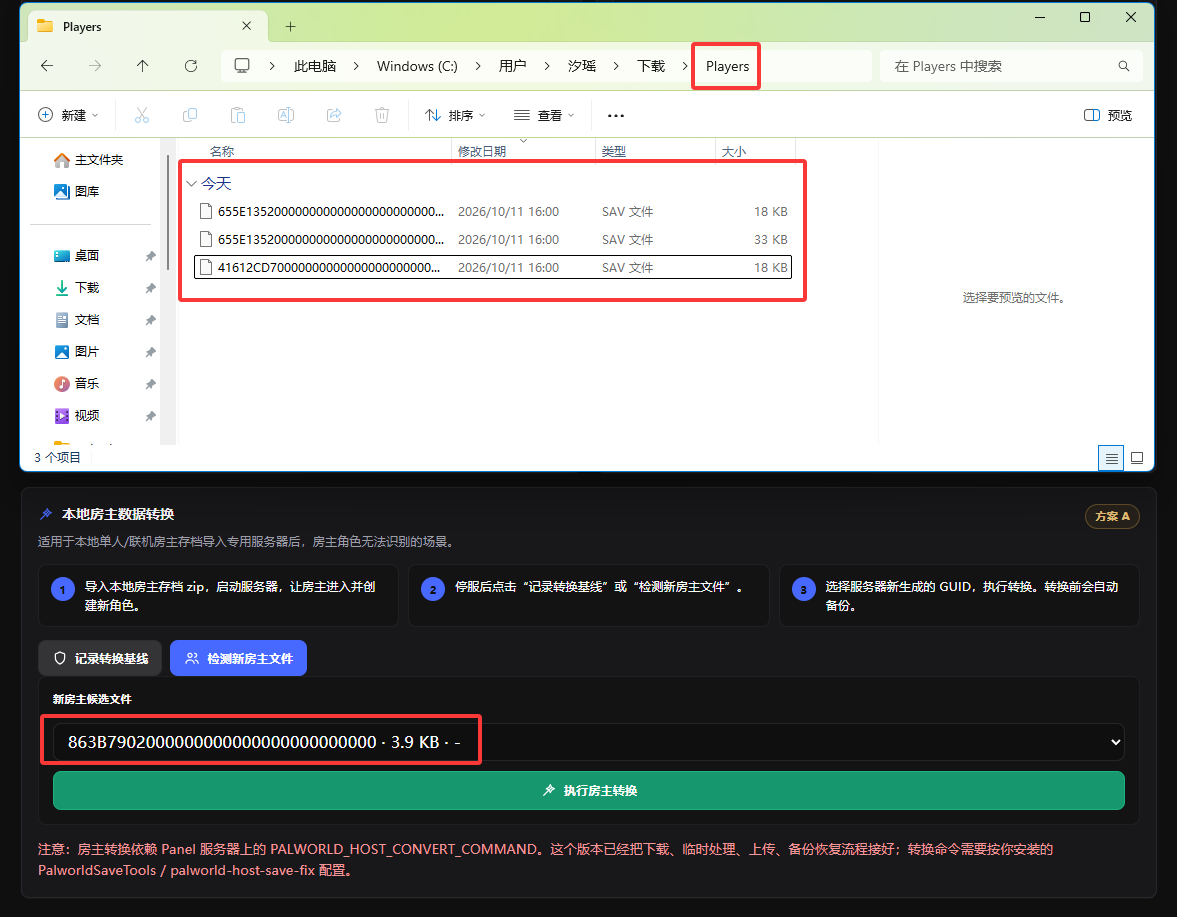
Task: Open the 排序 sort dropdown
Action: (455, 115)
